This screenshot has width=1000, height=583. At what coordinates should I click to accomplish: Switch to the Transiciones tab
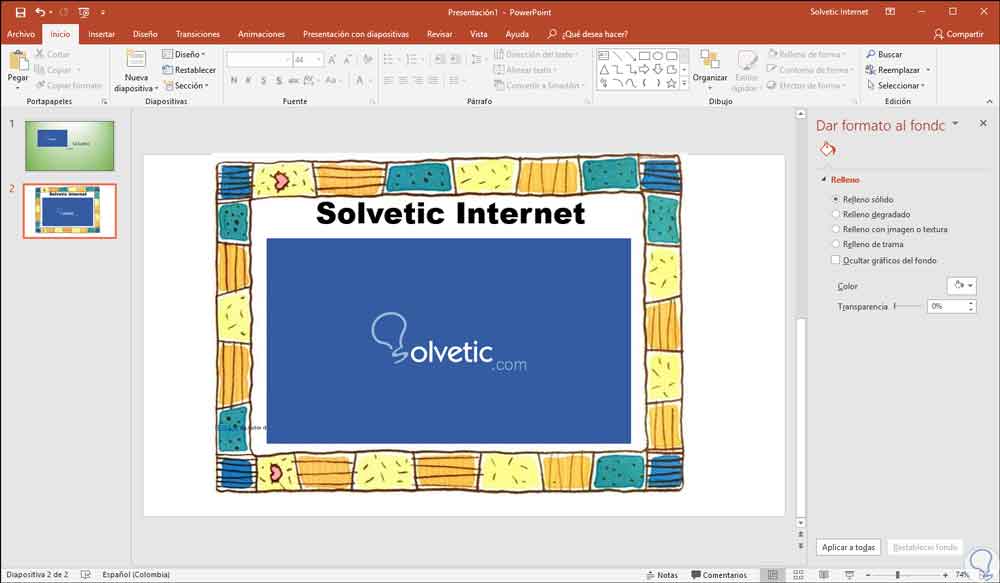(198, 34)
